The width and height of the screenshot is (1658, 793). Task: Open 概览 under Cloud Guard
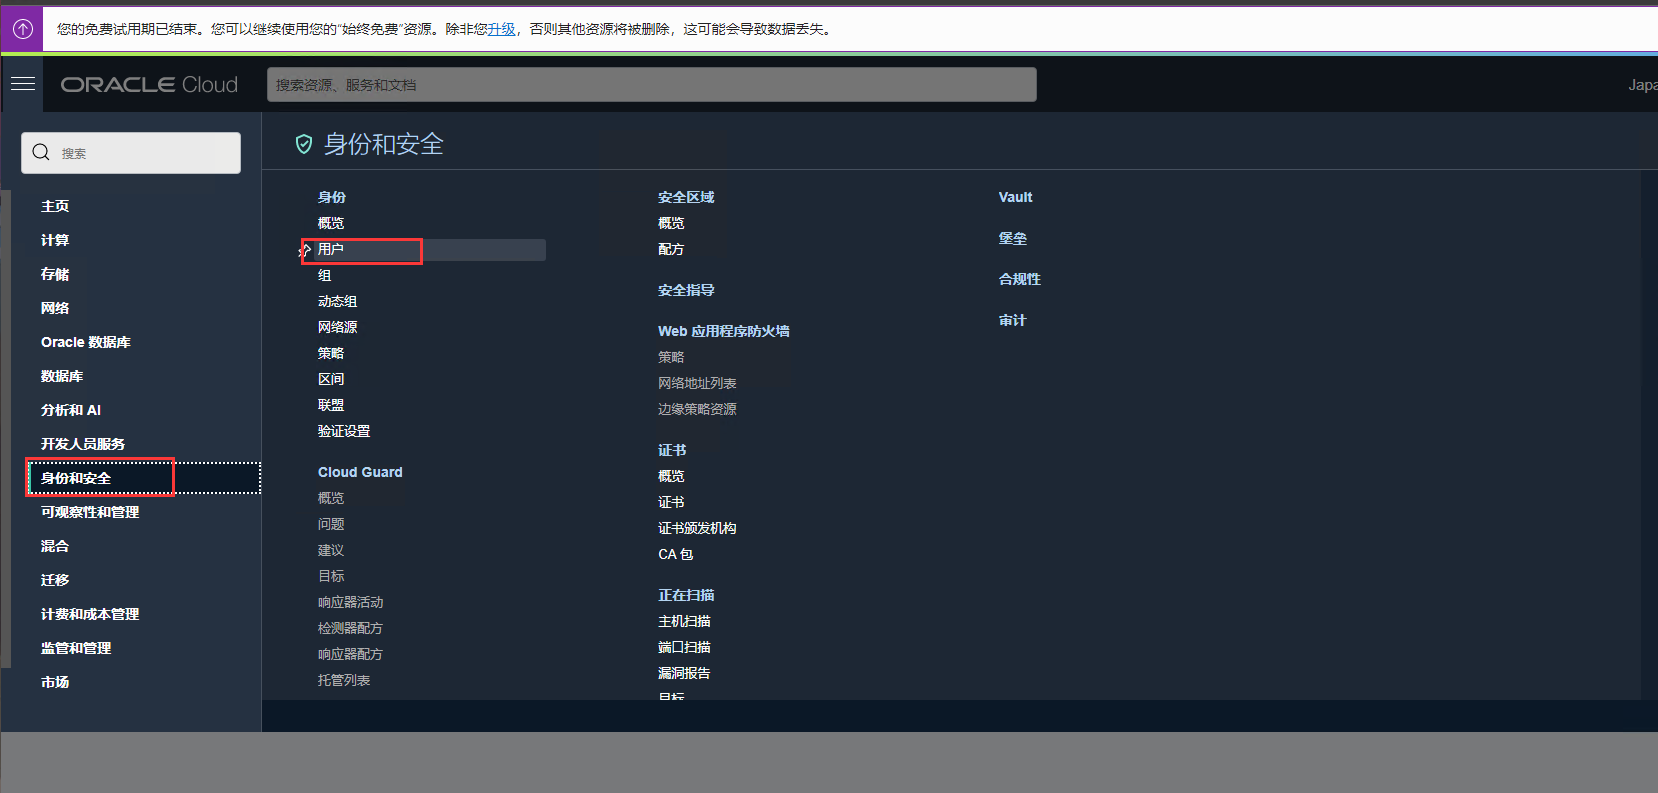click(331, 498)
